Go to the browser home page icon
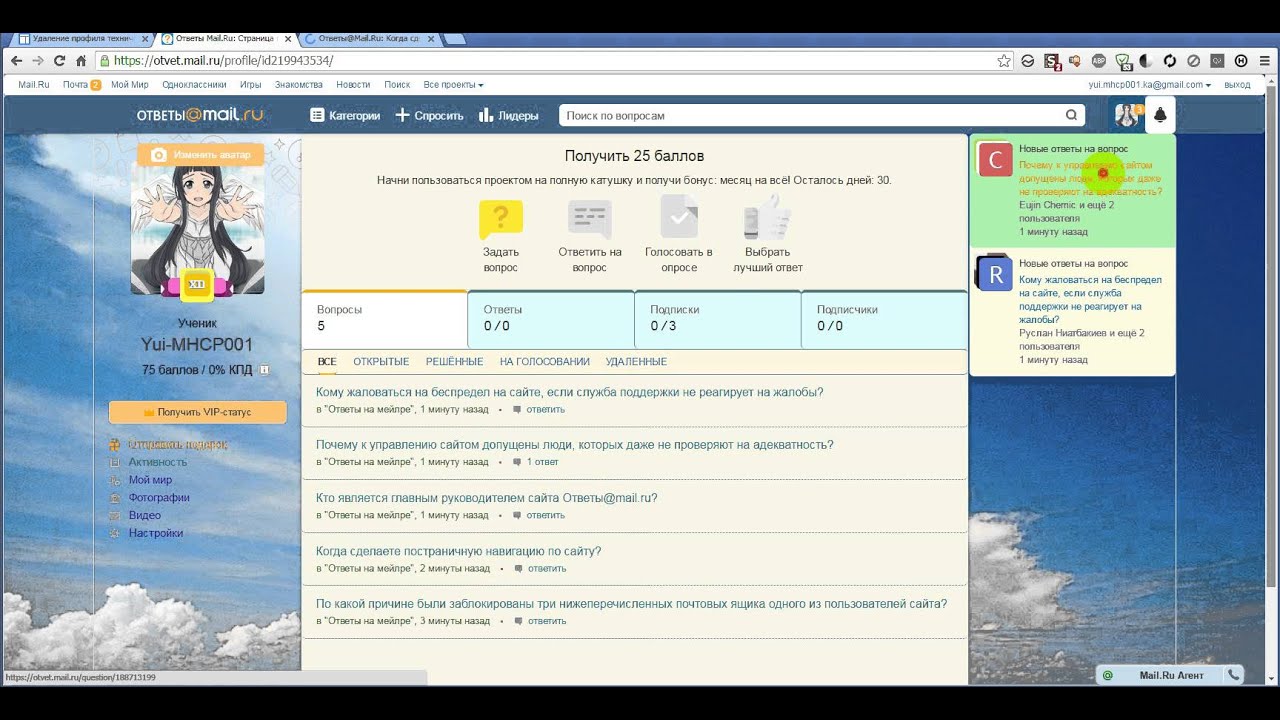This screenshot has height=720, width=1280. (82, 61)
